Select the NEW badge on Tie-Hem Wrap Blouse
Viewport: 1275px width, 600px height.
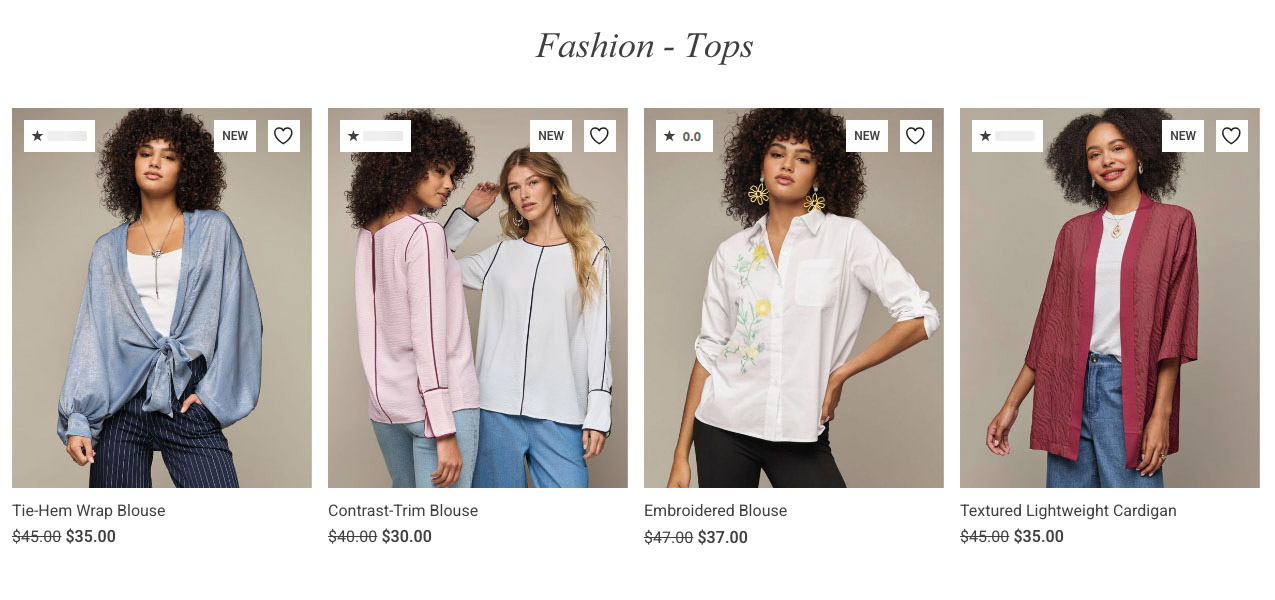click(x=235, y=135)
